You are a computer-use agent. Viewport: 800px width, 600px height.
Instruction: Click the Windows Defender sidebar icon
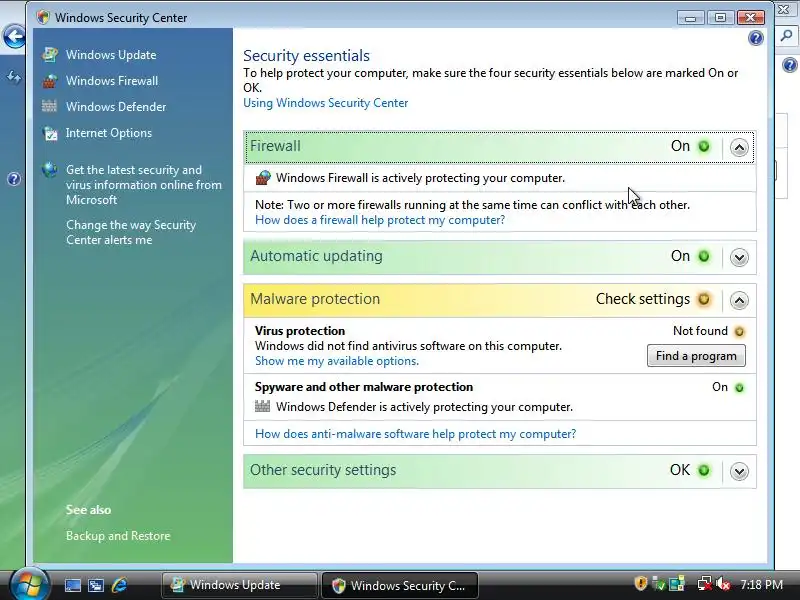tap(49, 106)
